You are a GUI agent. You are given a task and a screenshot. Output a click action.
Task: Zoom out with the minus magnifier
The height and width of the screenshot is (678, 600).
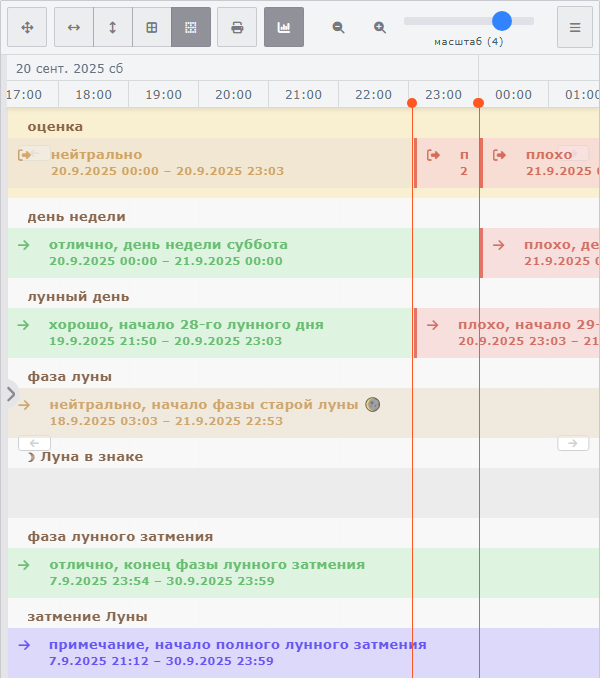[339, 28]
